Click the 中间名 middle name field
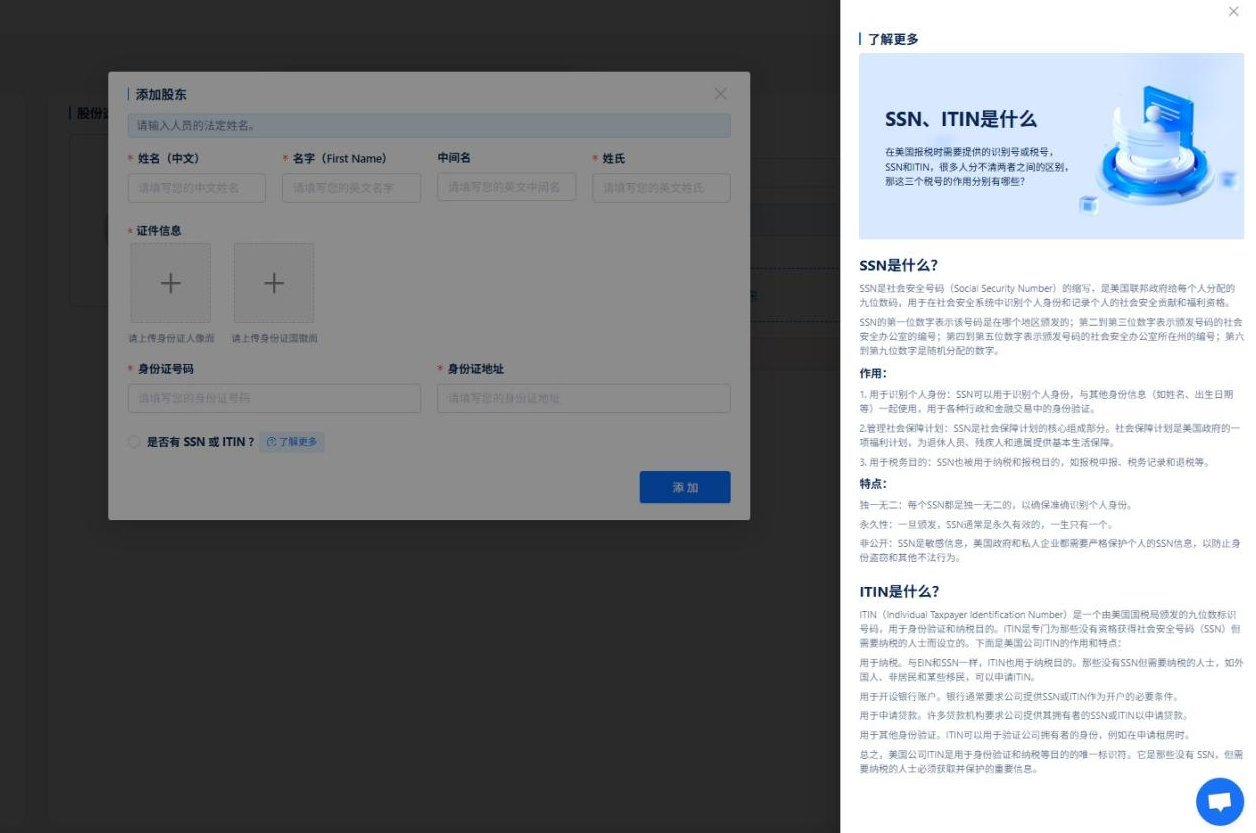 pos(506,187)
